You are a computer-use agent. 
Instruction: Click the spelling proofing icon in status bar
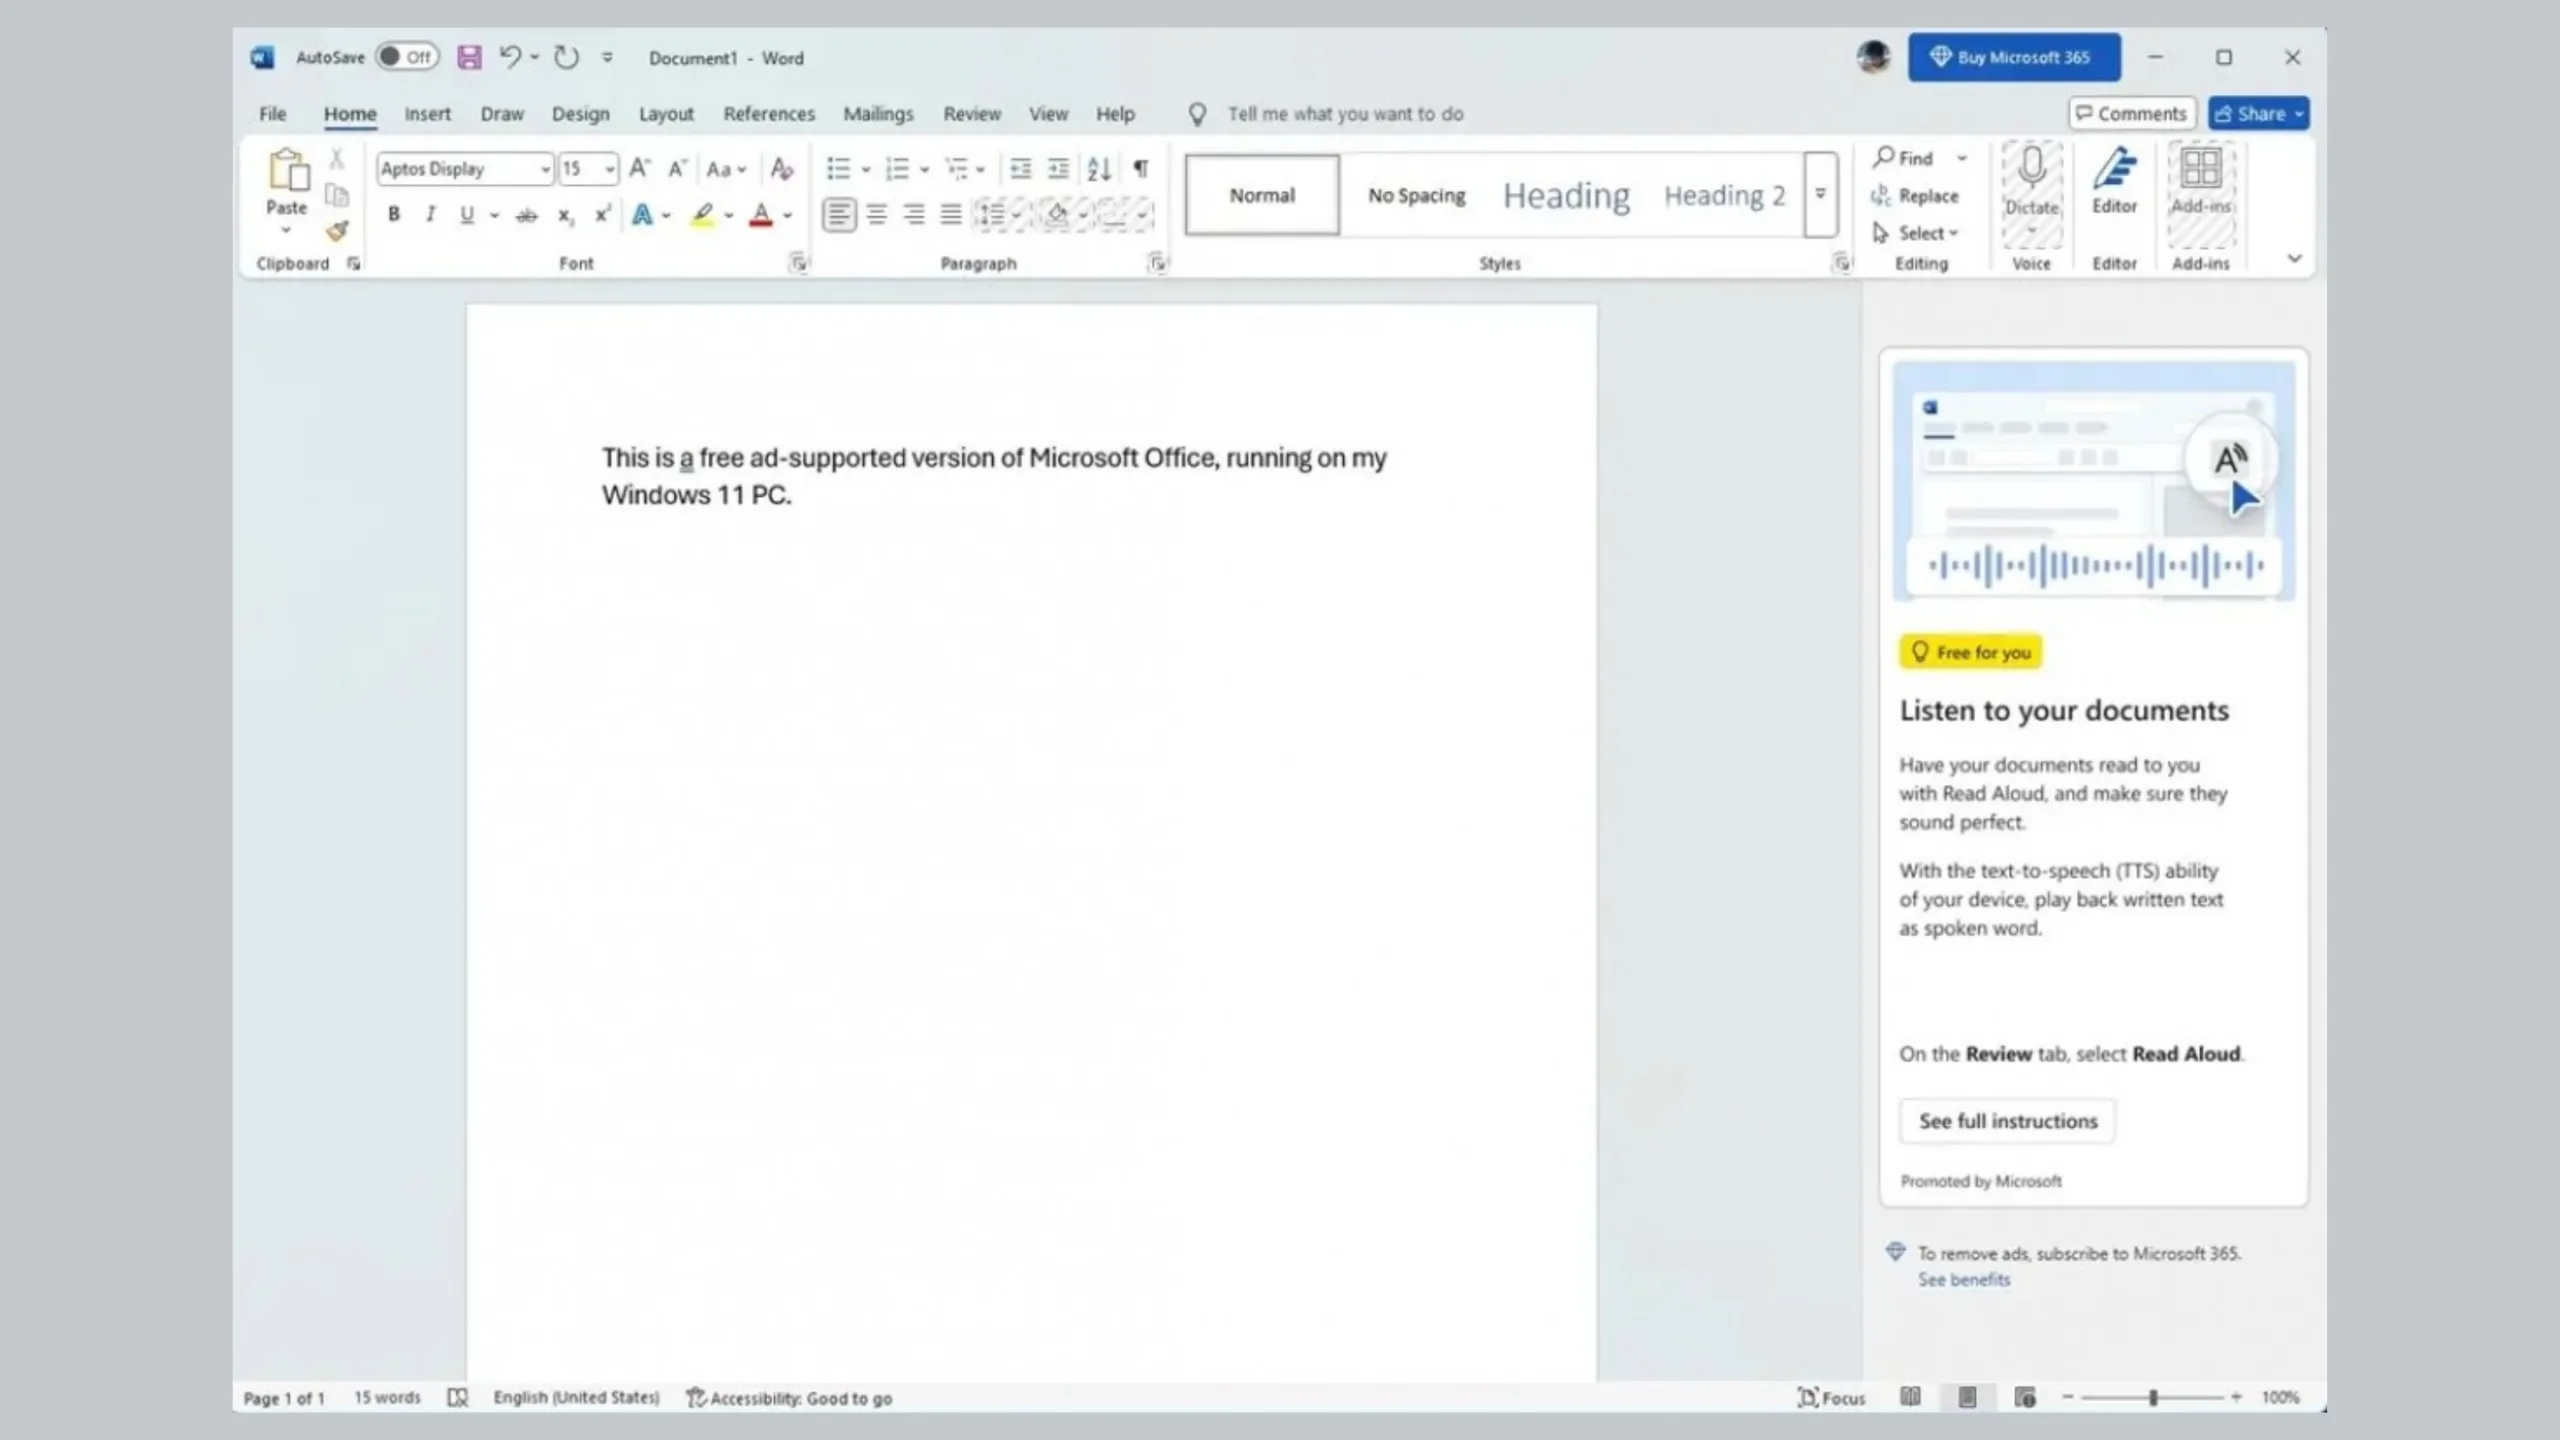457,1397
